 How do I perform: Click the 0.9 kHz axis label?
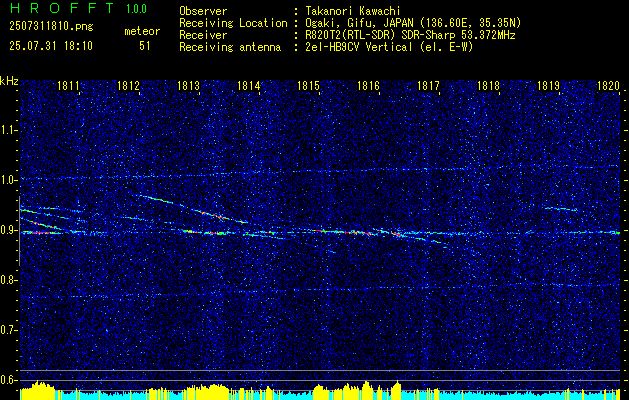[x=8, y=230]
